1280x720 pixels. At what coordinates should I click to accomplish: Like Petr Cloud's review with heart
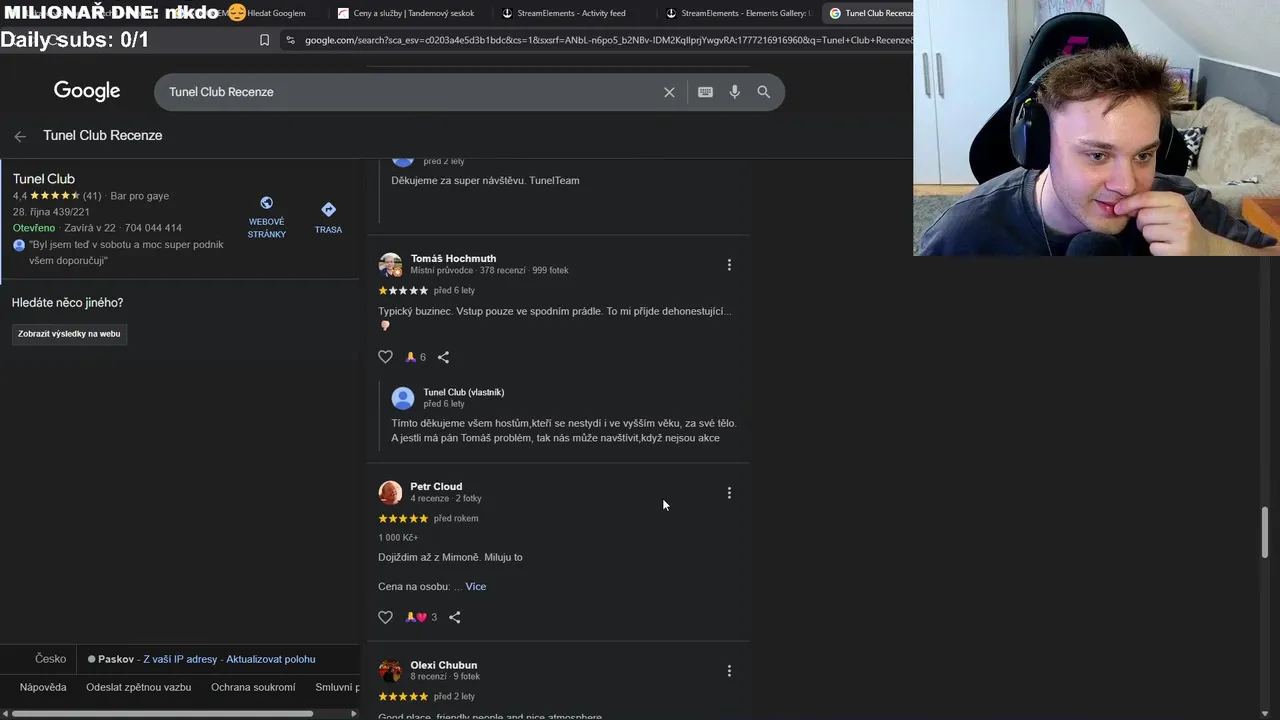point(385,617)
